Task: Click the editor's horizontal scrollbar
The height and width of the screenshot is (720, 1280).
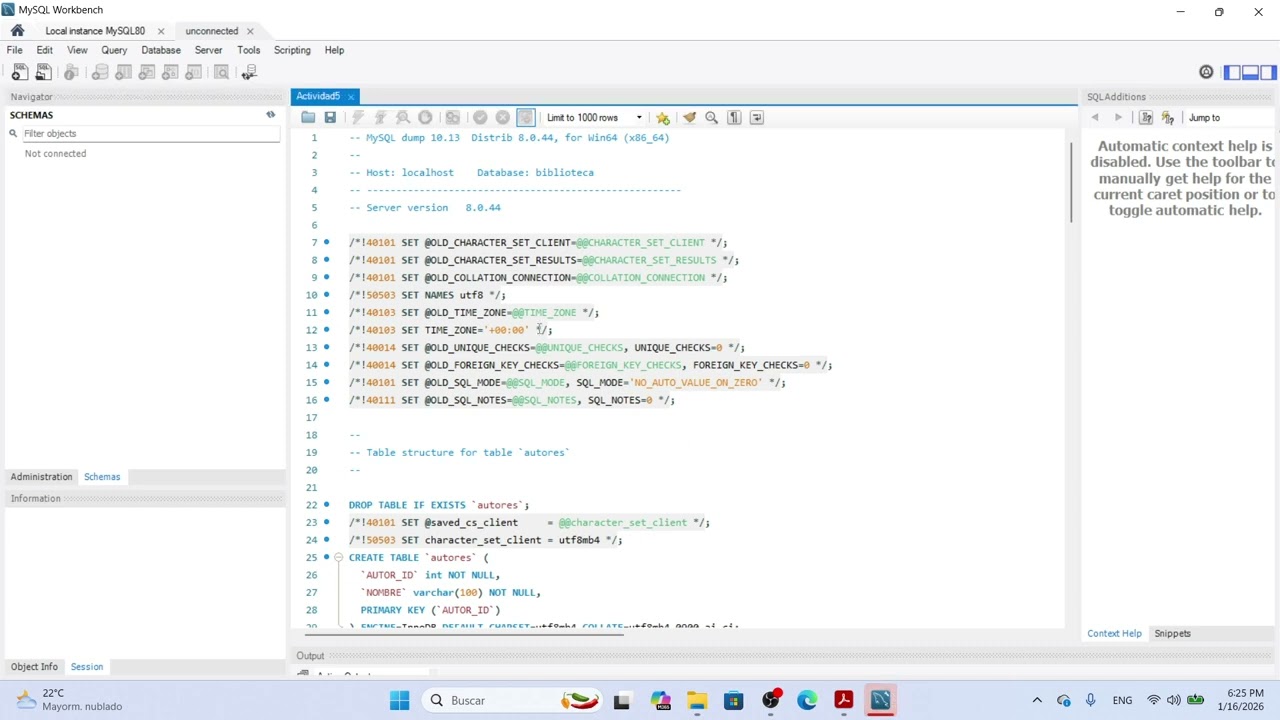Action: click(x=464, y=634)
